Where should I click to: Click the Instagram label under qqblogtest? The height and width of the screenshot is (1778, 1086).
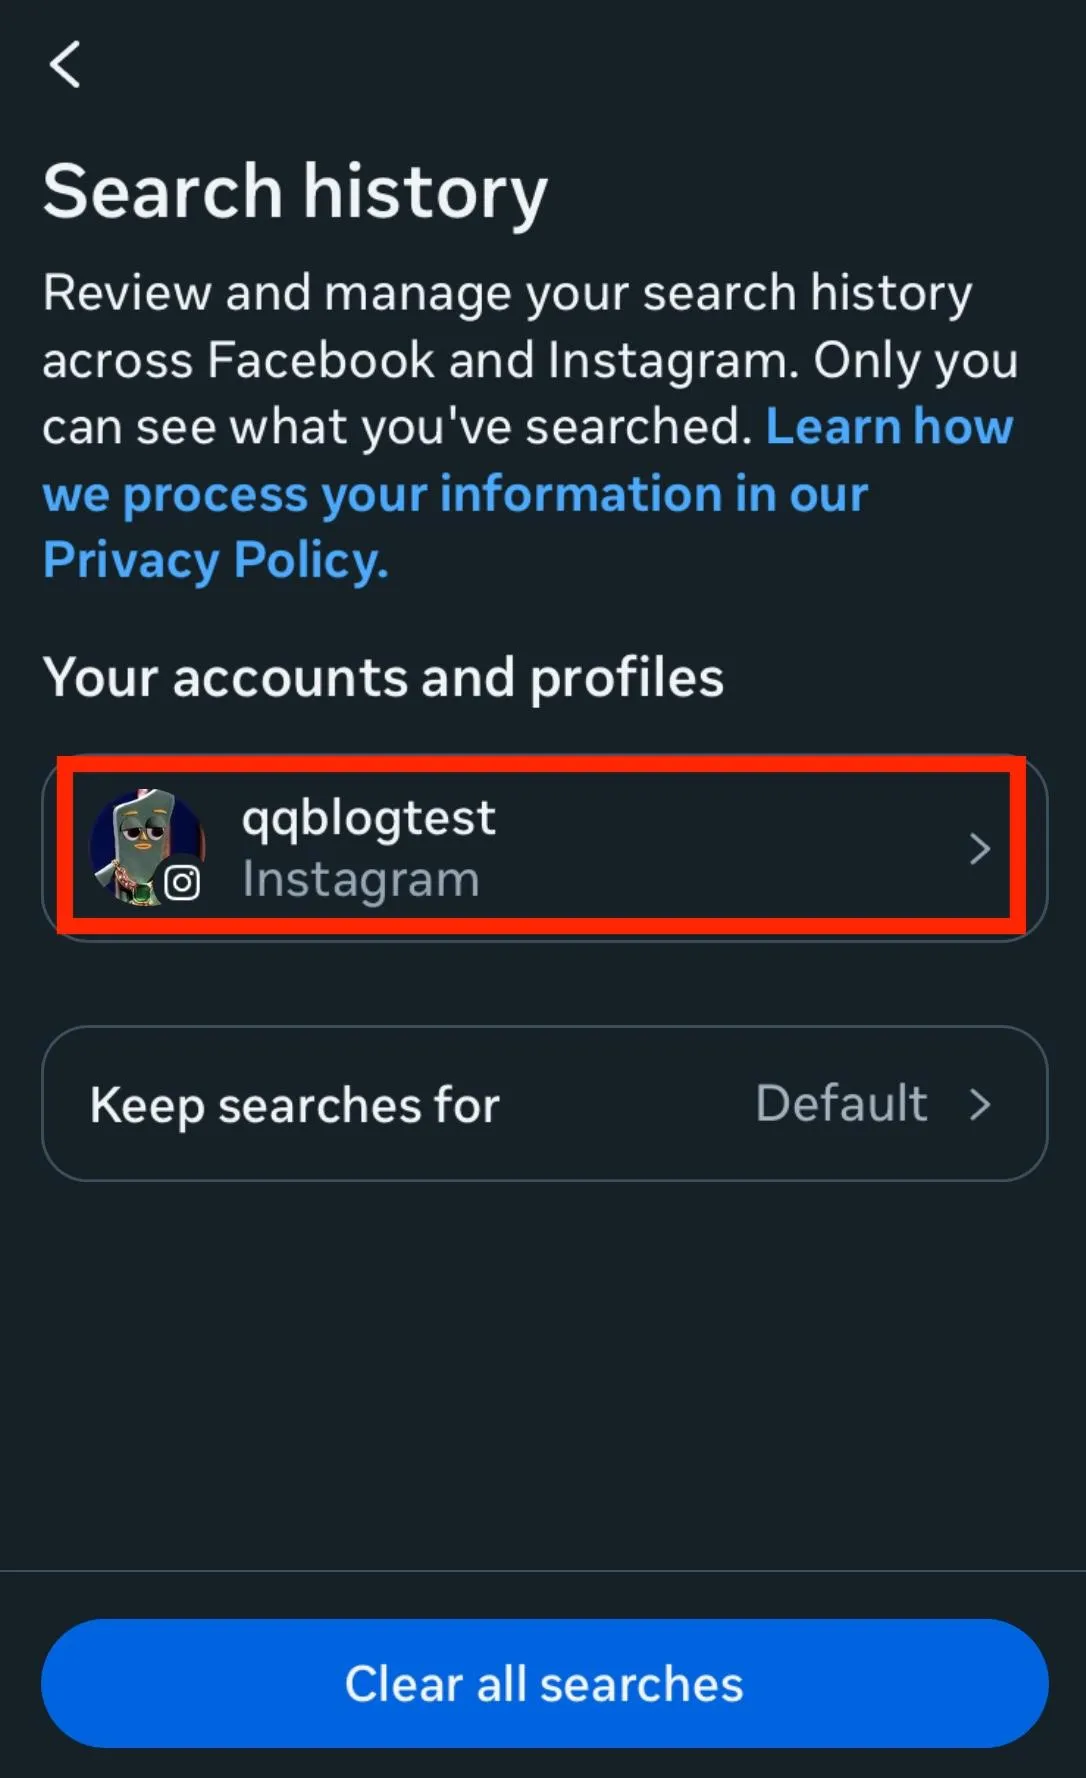pyautogui.click(x=360, y=880)
